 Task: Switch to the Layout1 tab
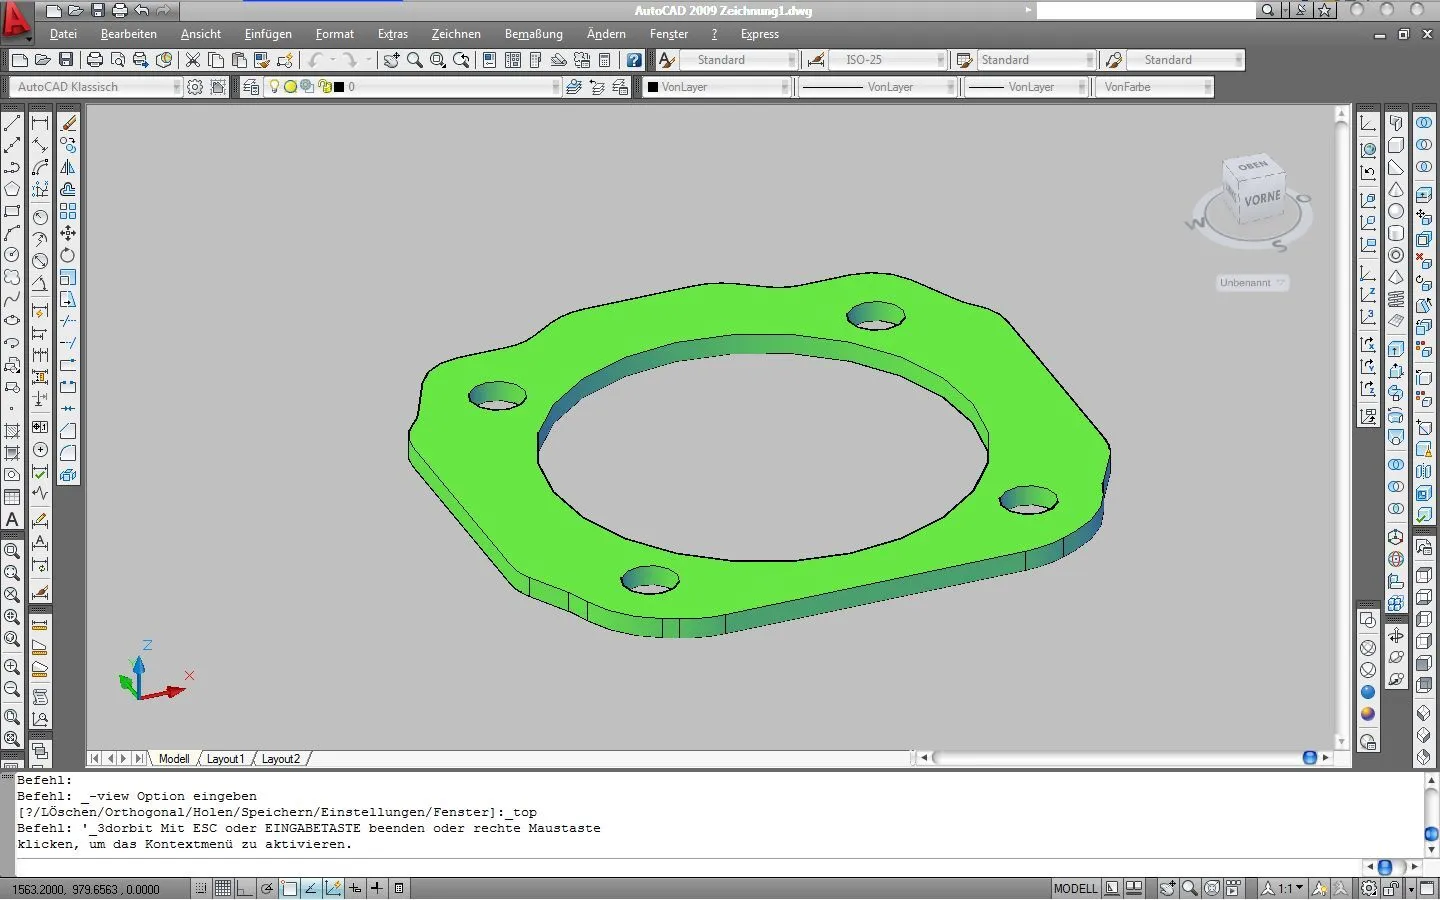click(x=225, y=759)
